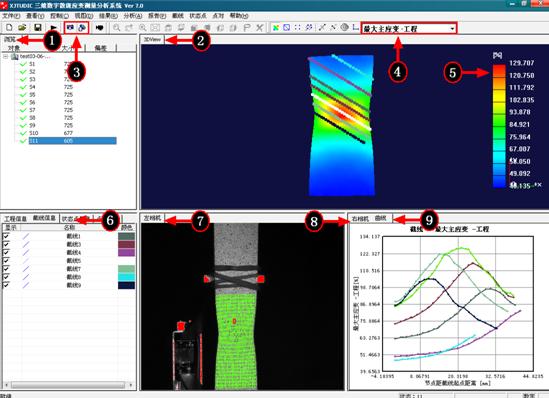Click the new file icon in toolbar
The image size is (549, 398).
point(9,28)
